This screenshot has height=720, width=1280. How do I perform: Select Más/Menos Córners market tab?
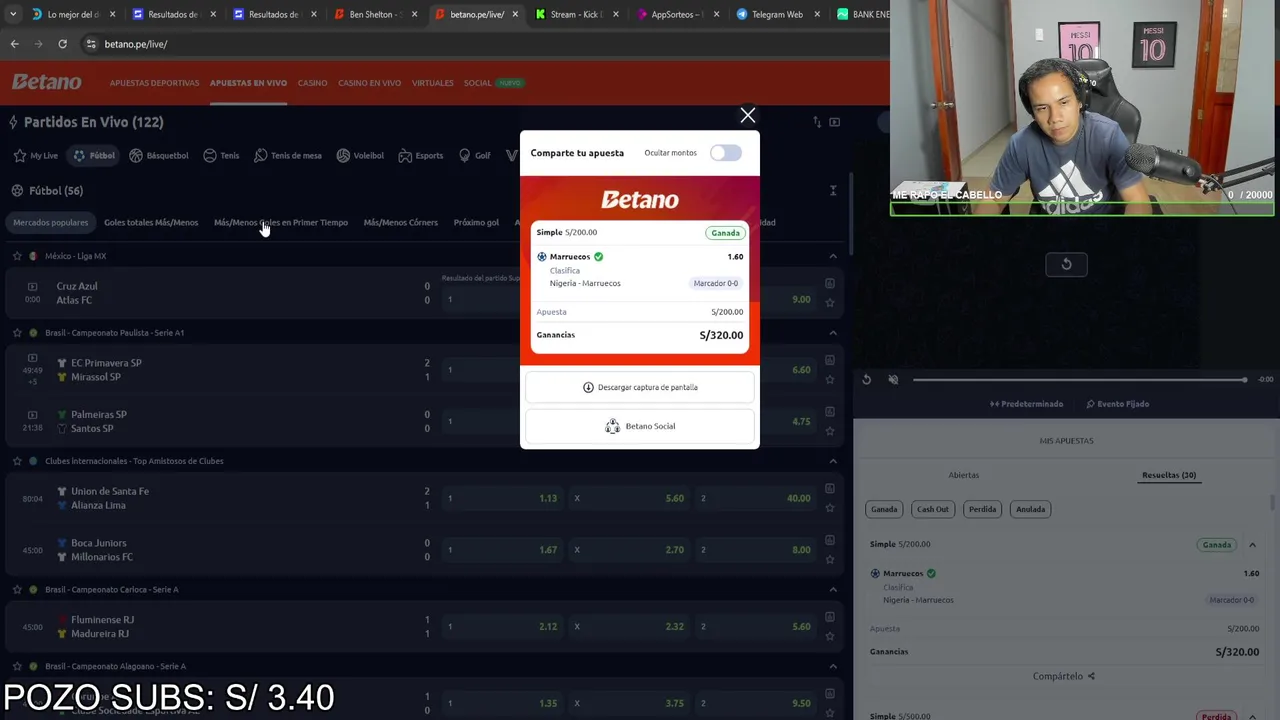400,222
